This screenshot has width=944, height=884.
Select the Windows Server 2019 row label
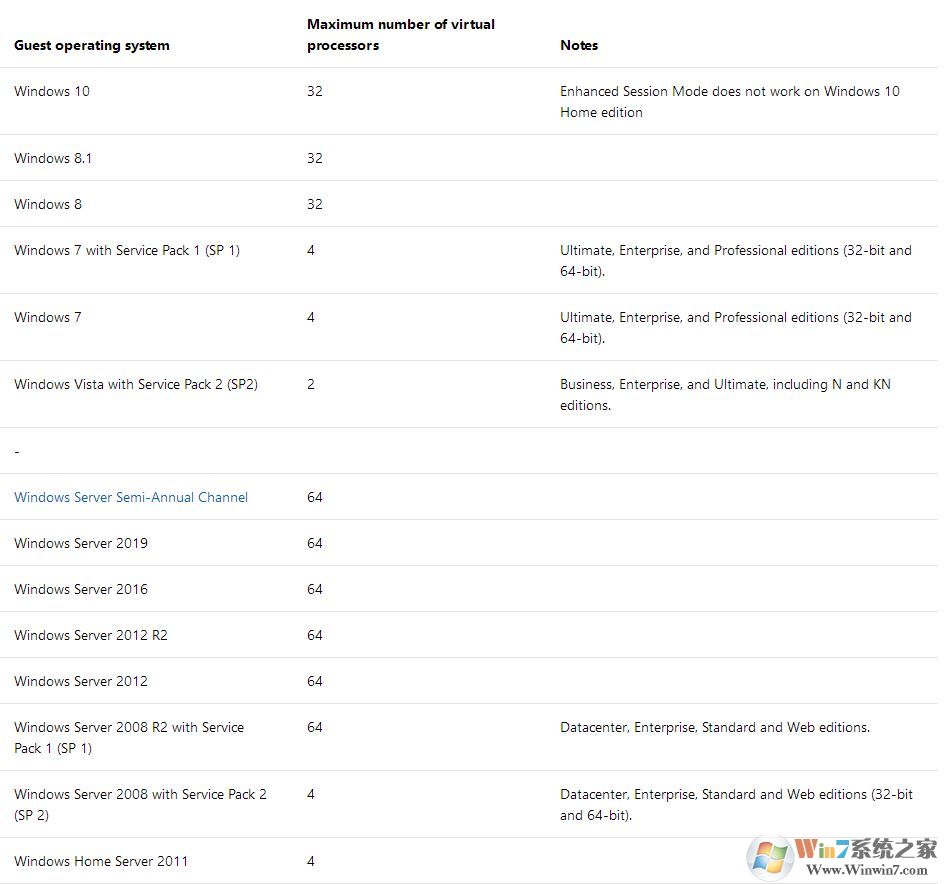point(81,543)
